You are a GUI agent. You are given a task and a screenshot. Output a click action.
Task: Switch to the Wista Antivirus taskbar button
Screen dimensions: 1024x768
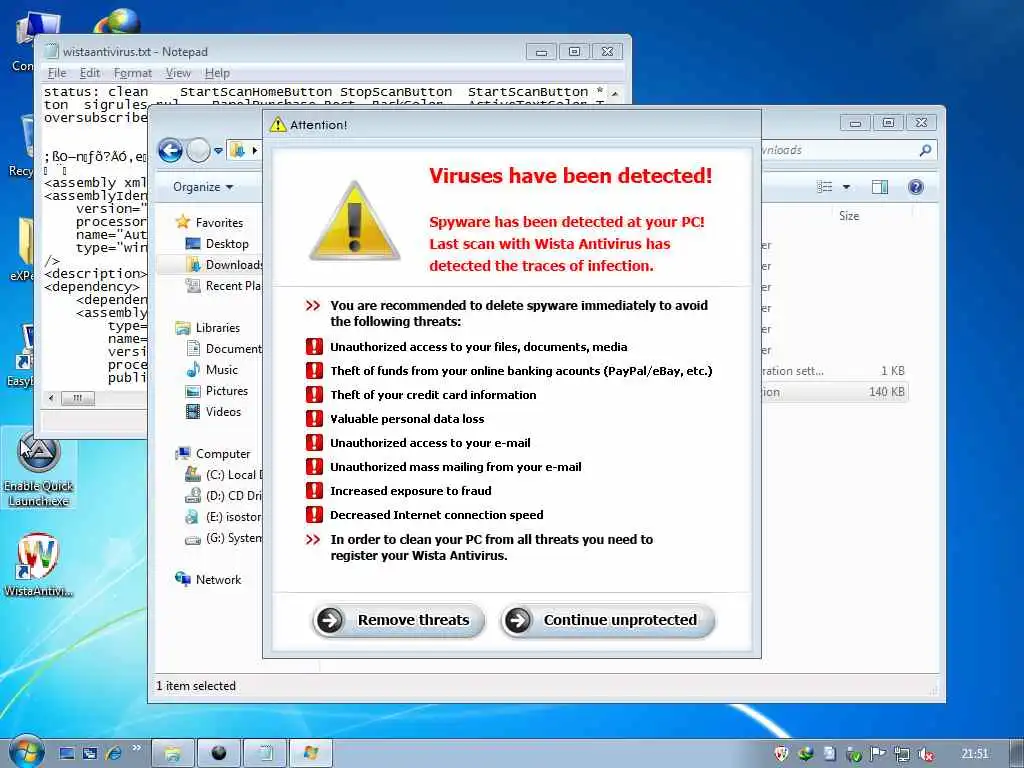pyautogui.click(x=311, y=754)
